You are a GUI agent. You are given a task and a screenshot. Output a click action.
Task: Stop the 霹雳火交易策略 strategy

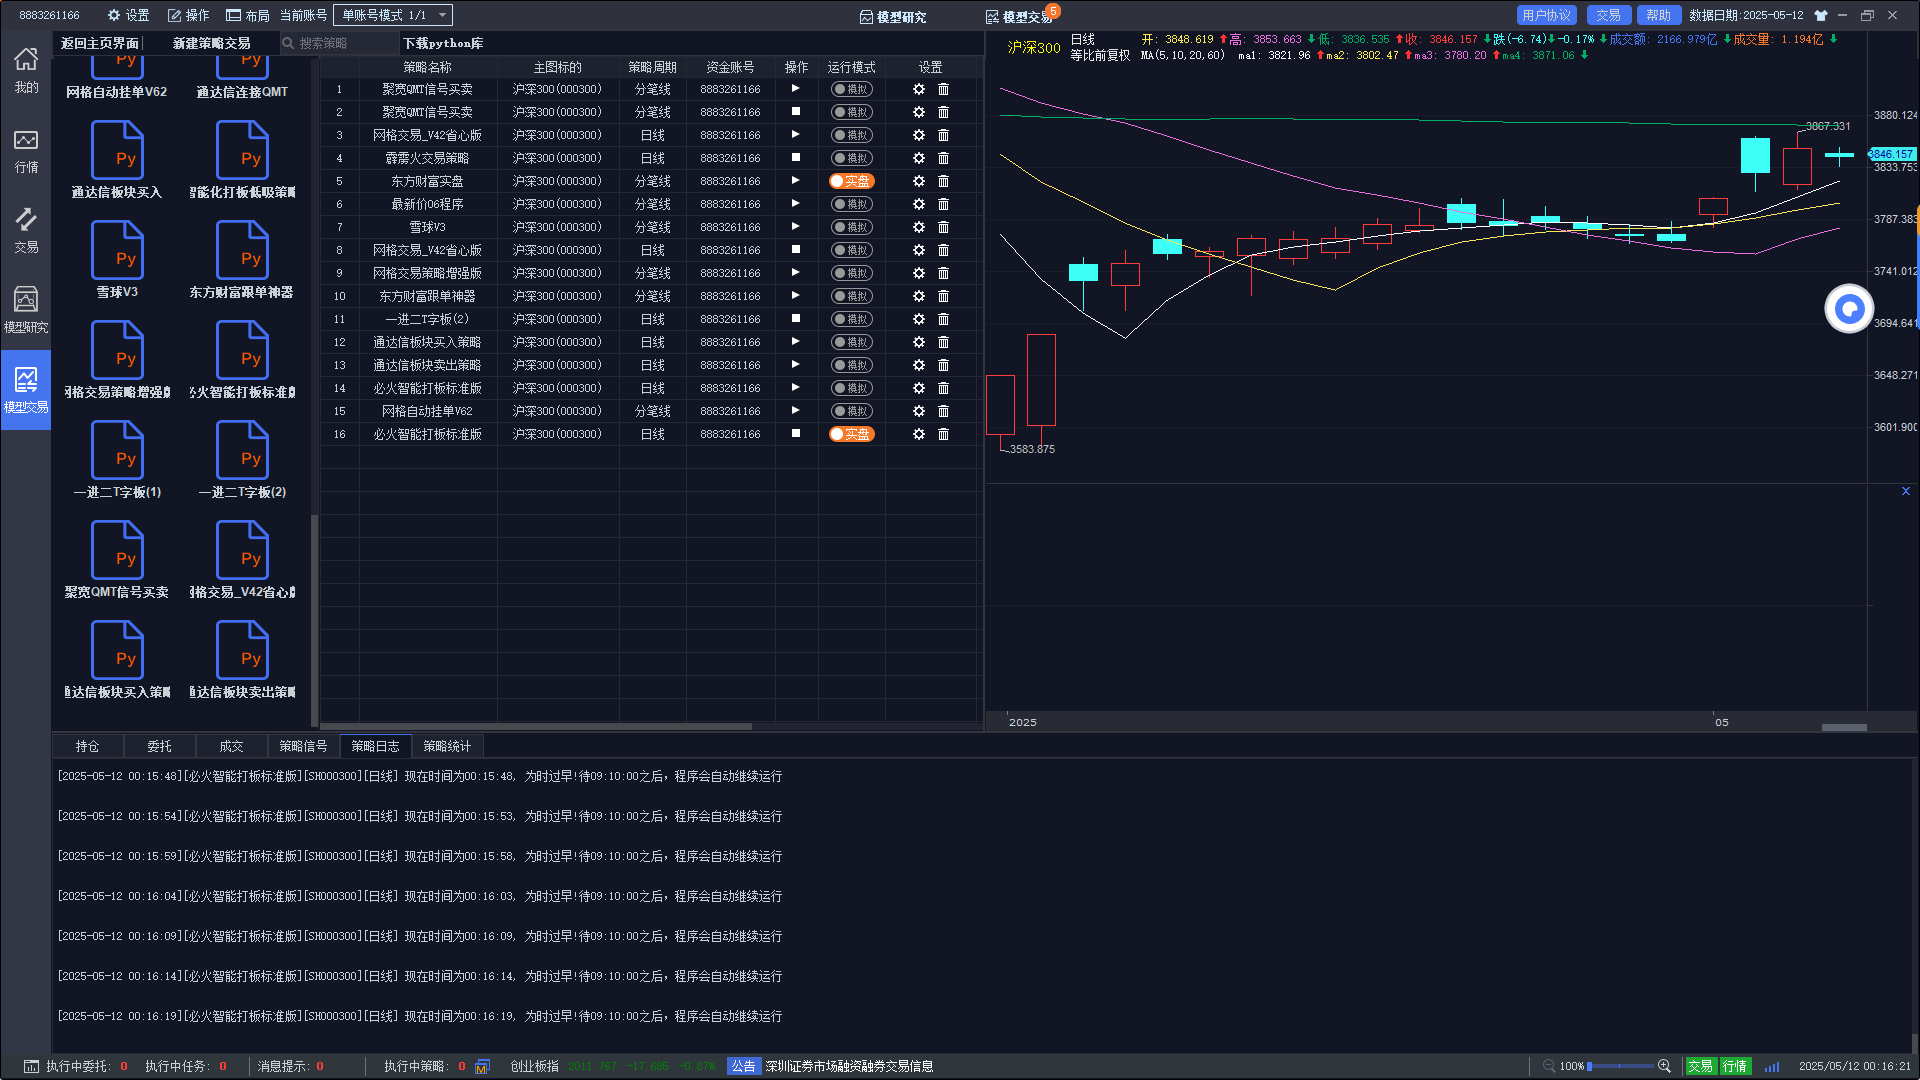tap(796, 158)
